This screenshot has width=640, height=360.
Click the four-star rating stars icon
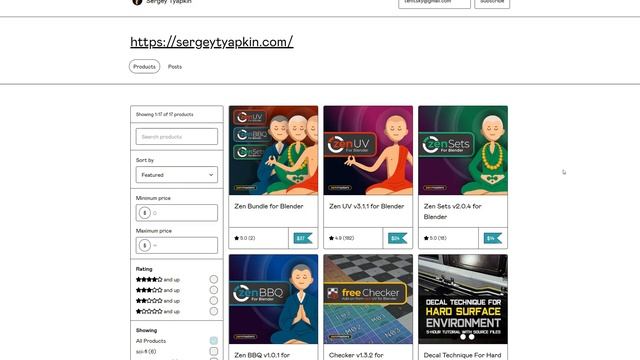(x=149, y=280)
